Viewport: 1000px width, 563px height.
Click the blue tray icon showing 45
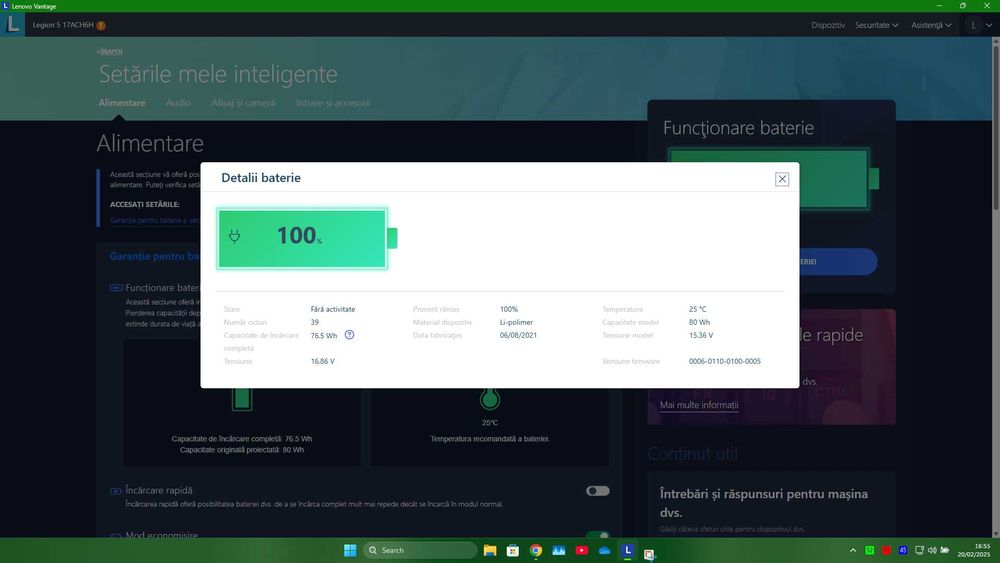pyautogui.click(x=903, y=550)
